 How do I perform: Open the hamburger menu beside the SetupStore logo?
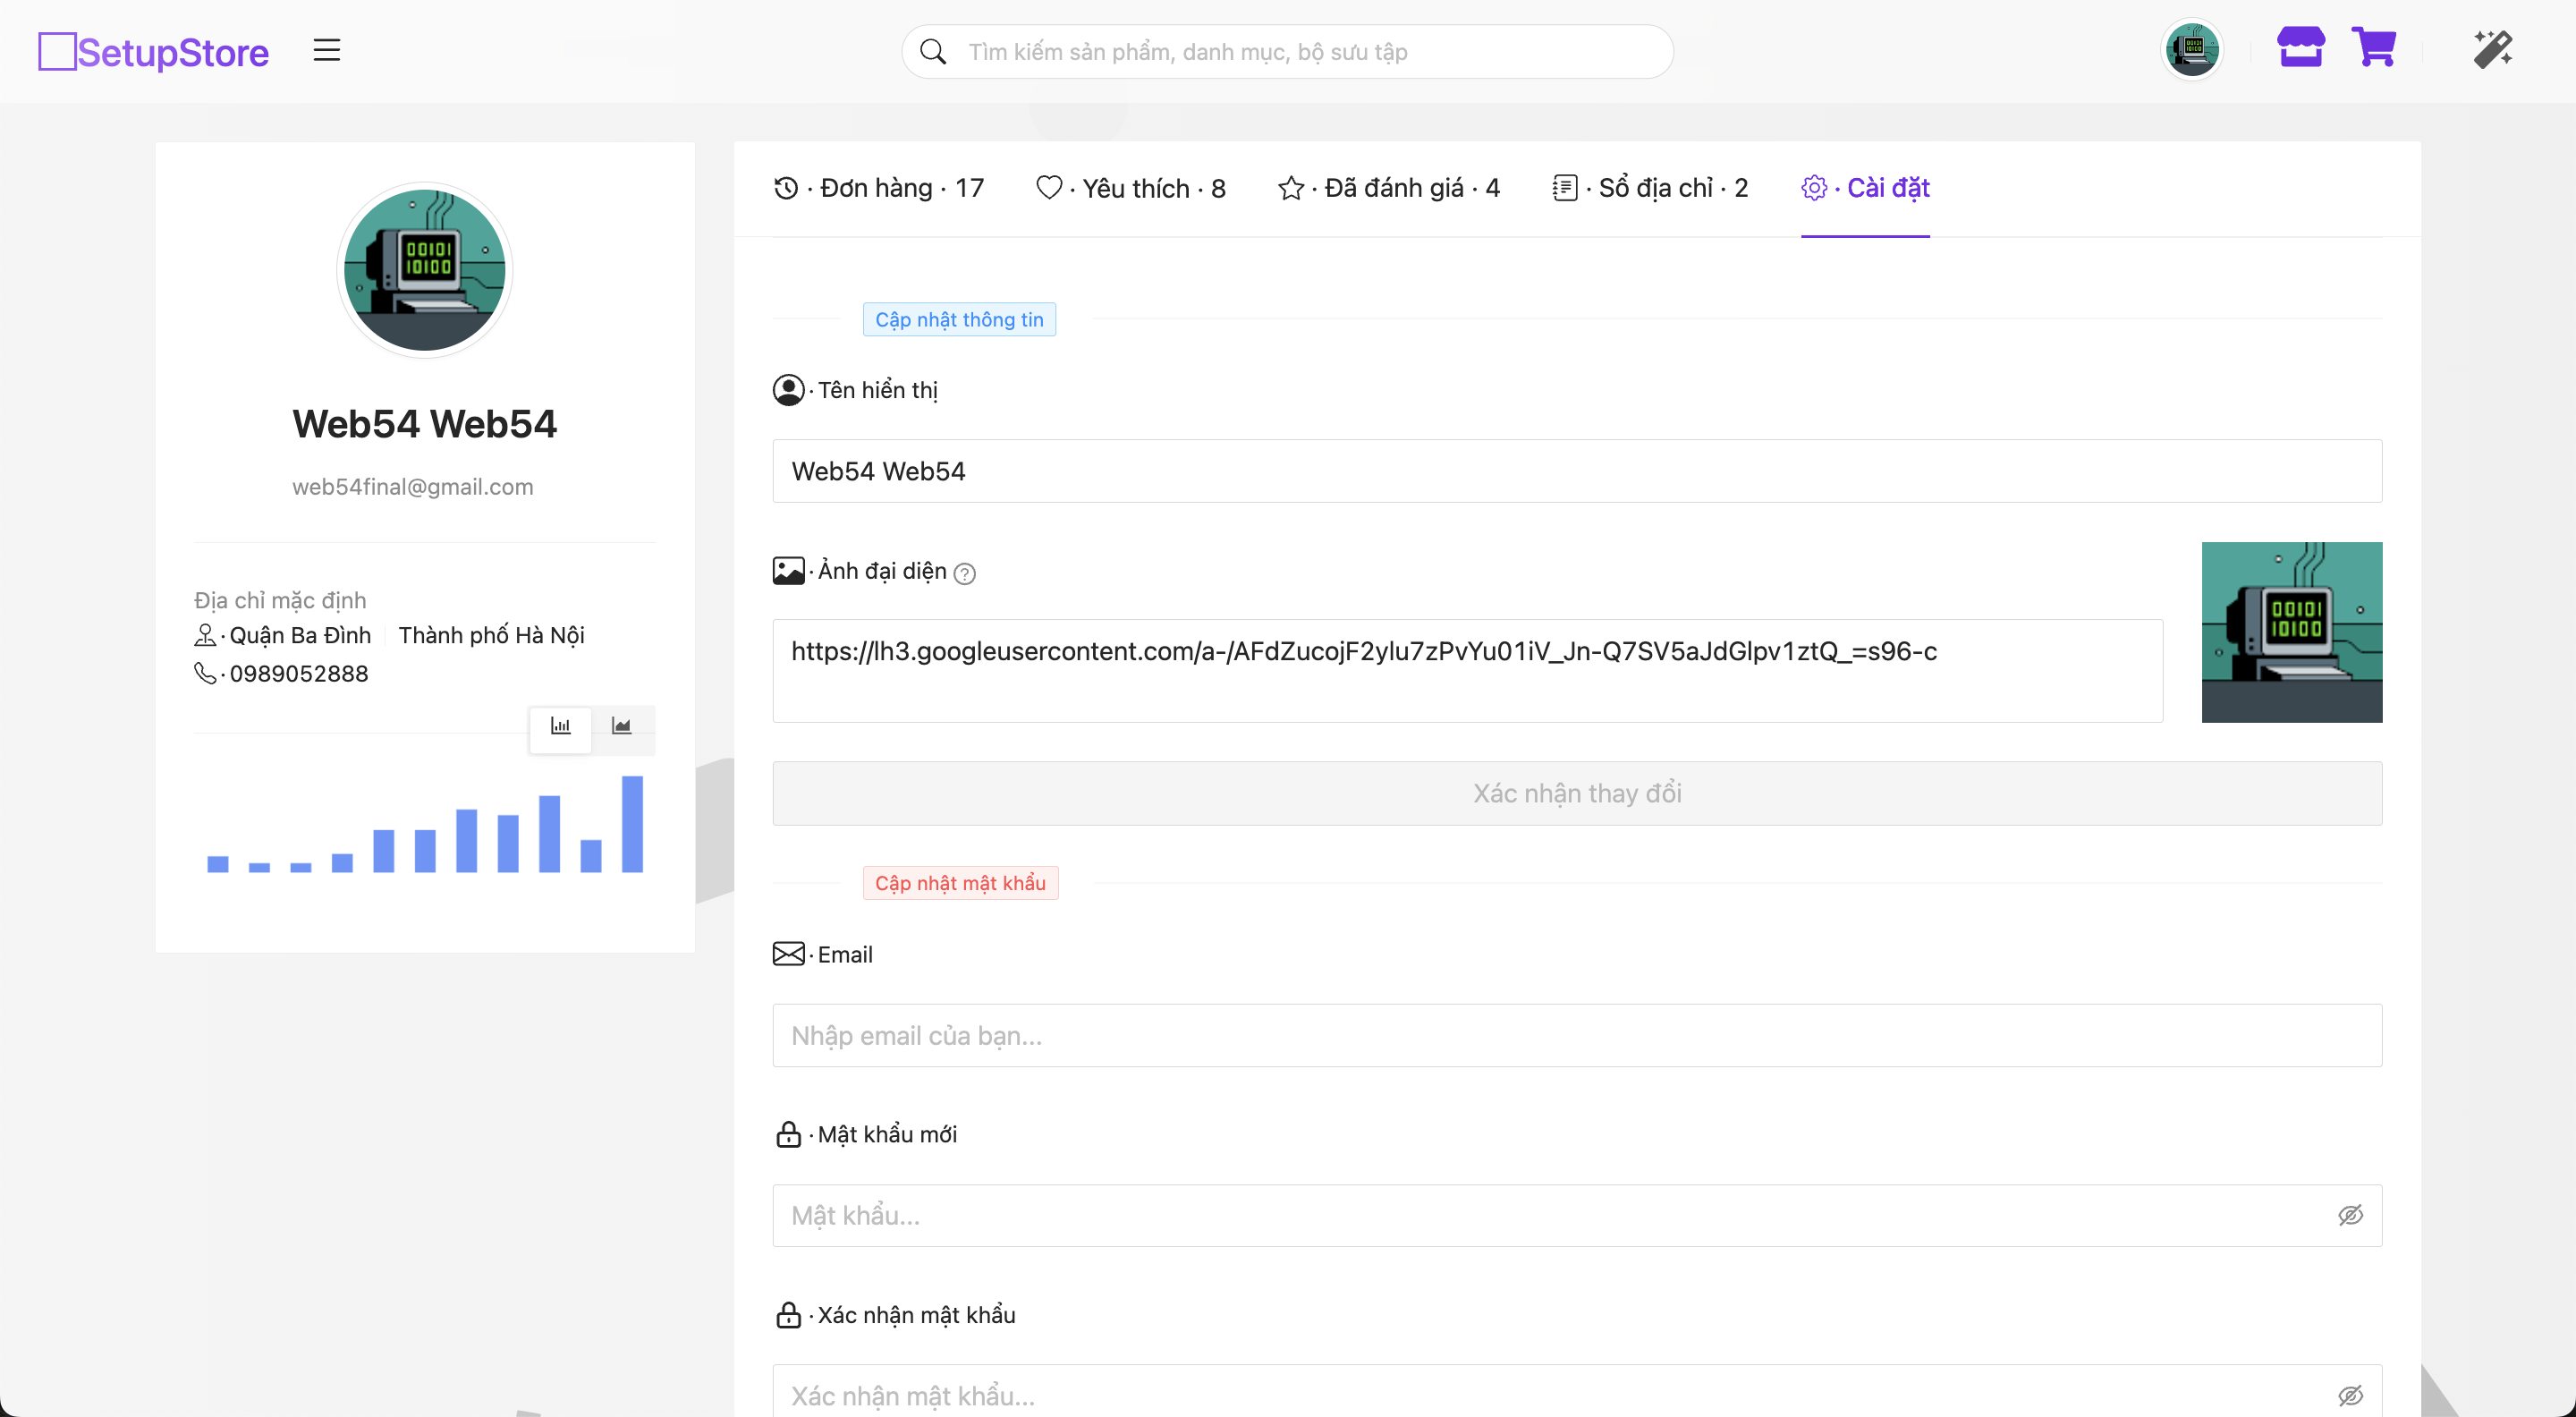pos(327,50)
